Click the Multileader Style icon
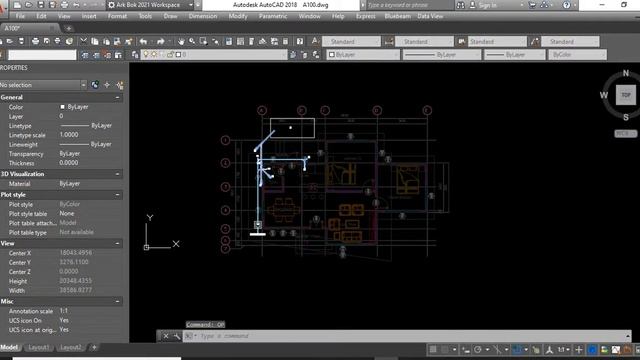640x360 pixels. (535, 41)
